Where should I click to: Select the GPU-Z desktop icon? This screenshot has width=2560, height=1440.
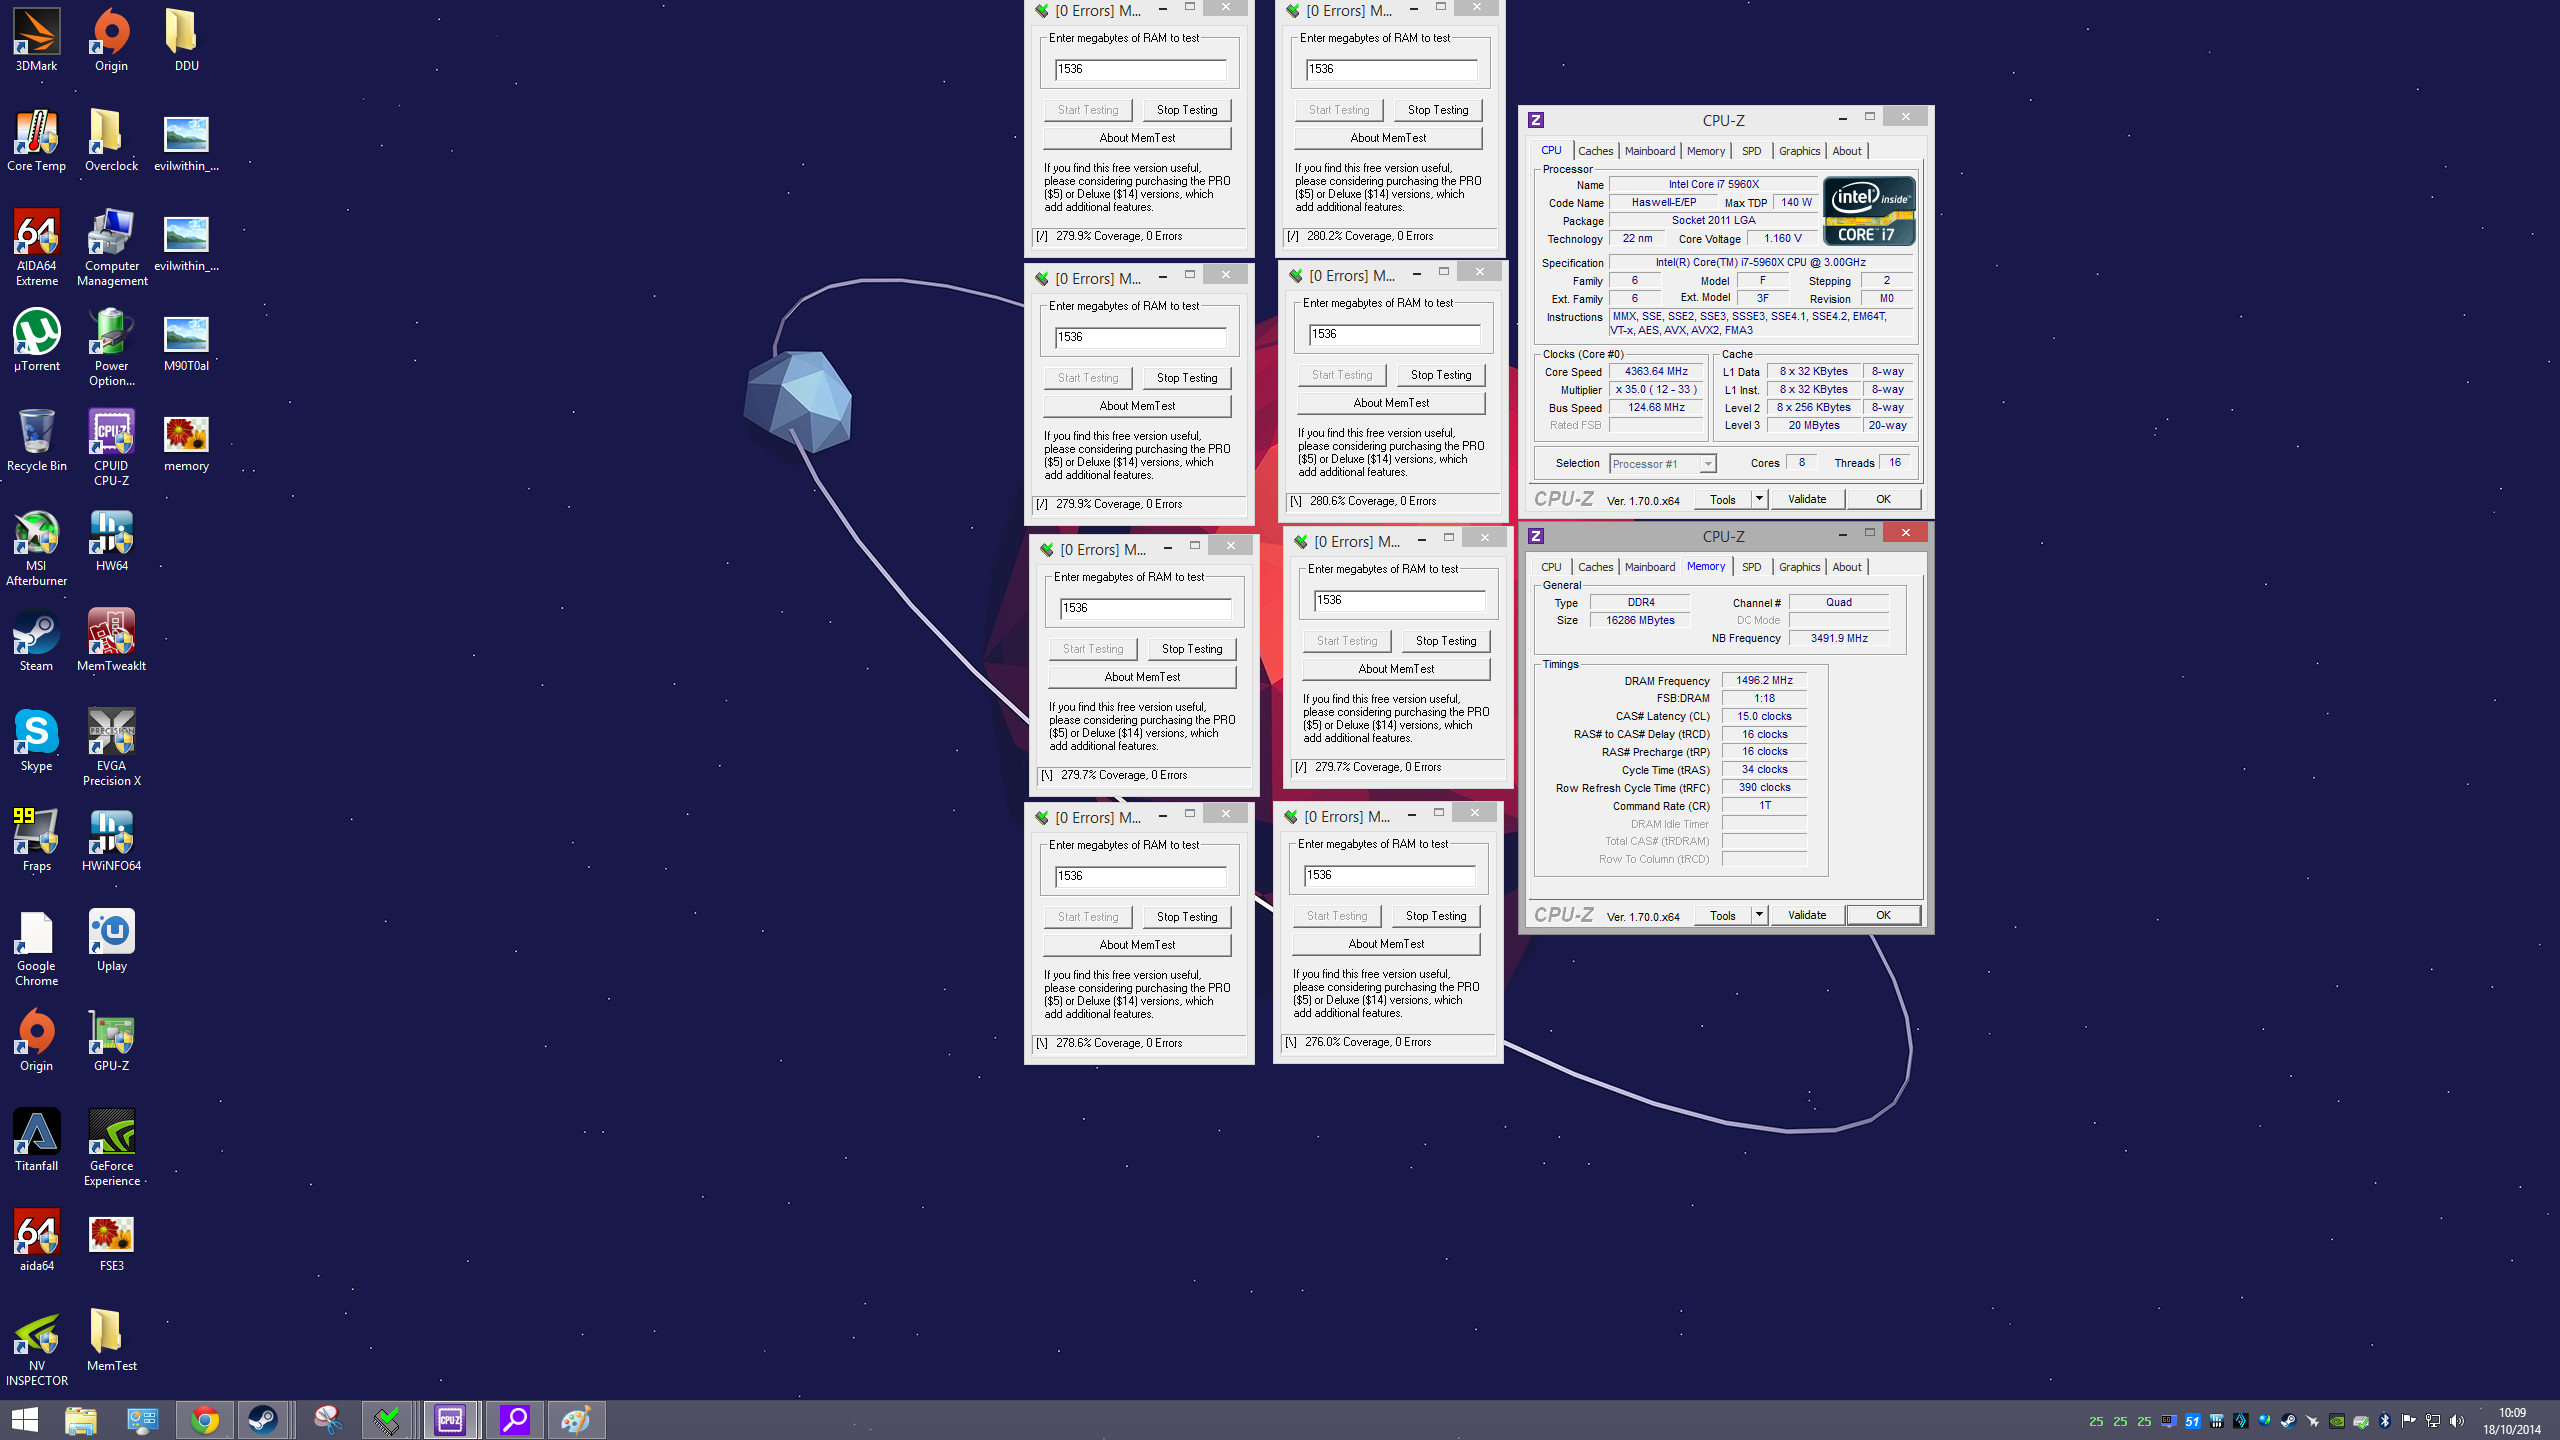pos(111,1040)
